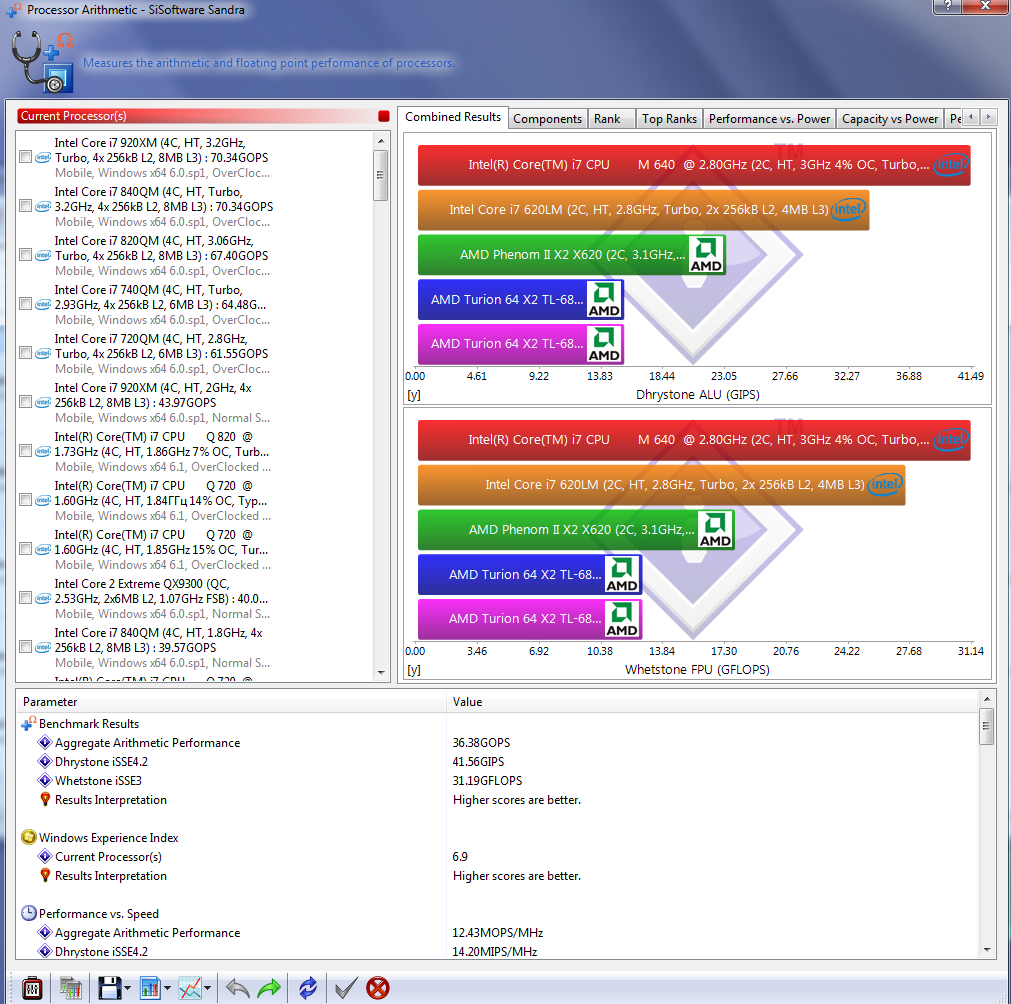The image size is (1011, 1004).
Task: Tick the Core i7 840QM 39.57GOPS checkbox
Action: point(25,647)
